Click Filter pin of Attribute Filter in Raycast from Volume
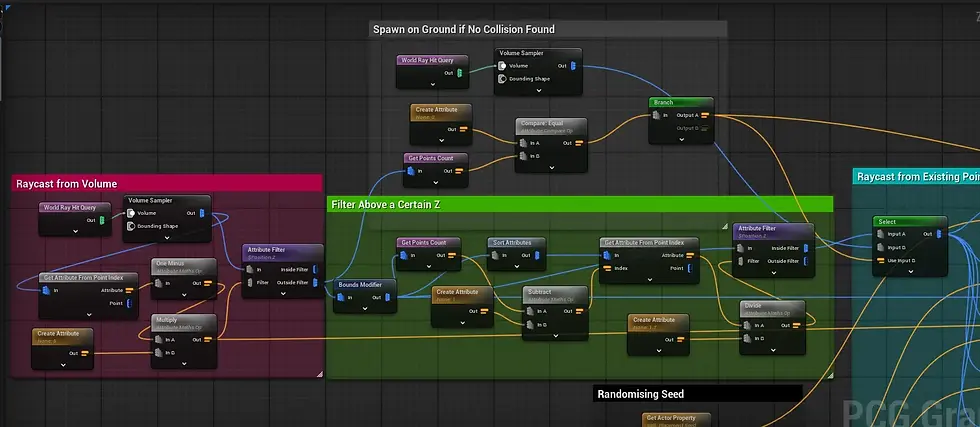The height and width of the screenshot is (427, 980). click(x=249, y=283)
